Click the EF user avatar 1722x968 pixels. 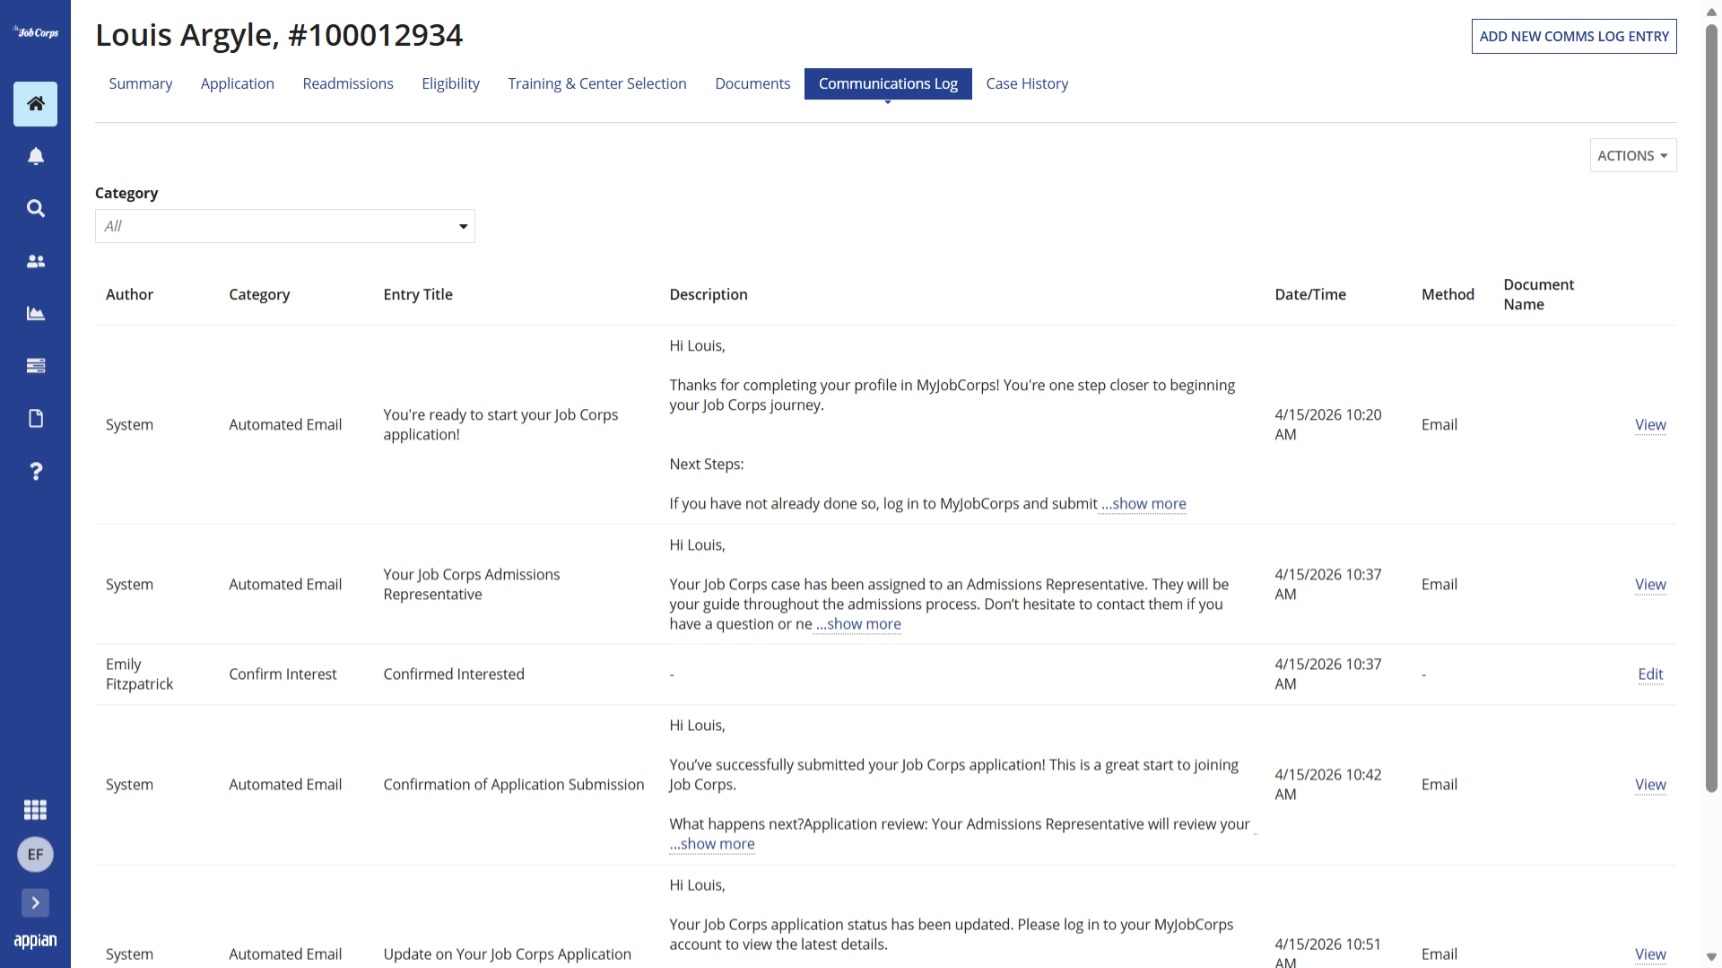tap(35, 854)
